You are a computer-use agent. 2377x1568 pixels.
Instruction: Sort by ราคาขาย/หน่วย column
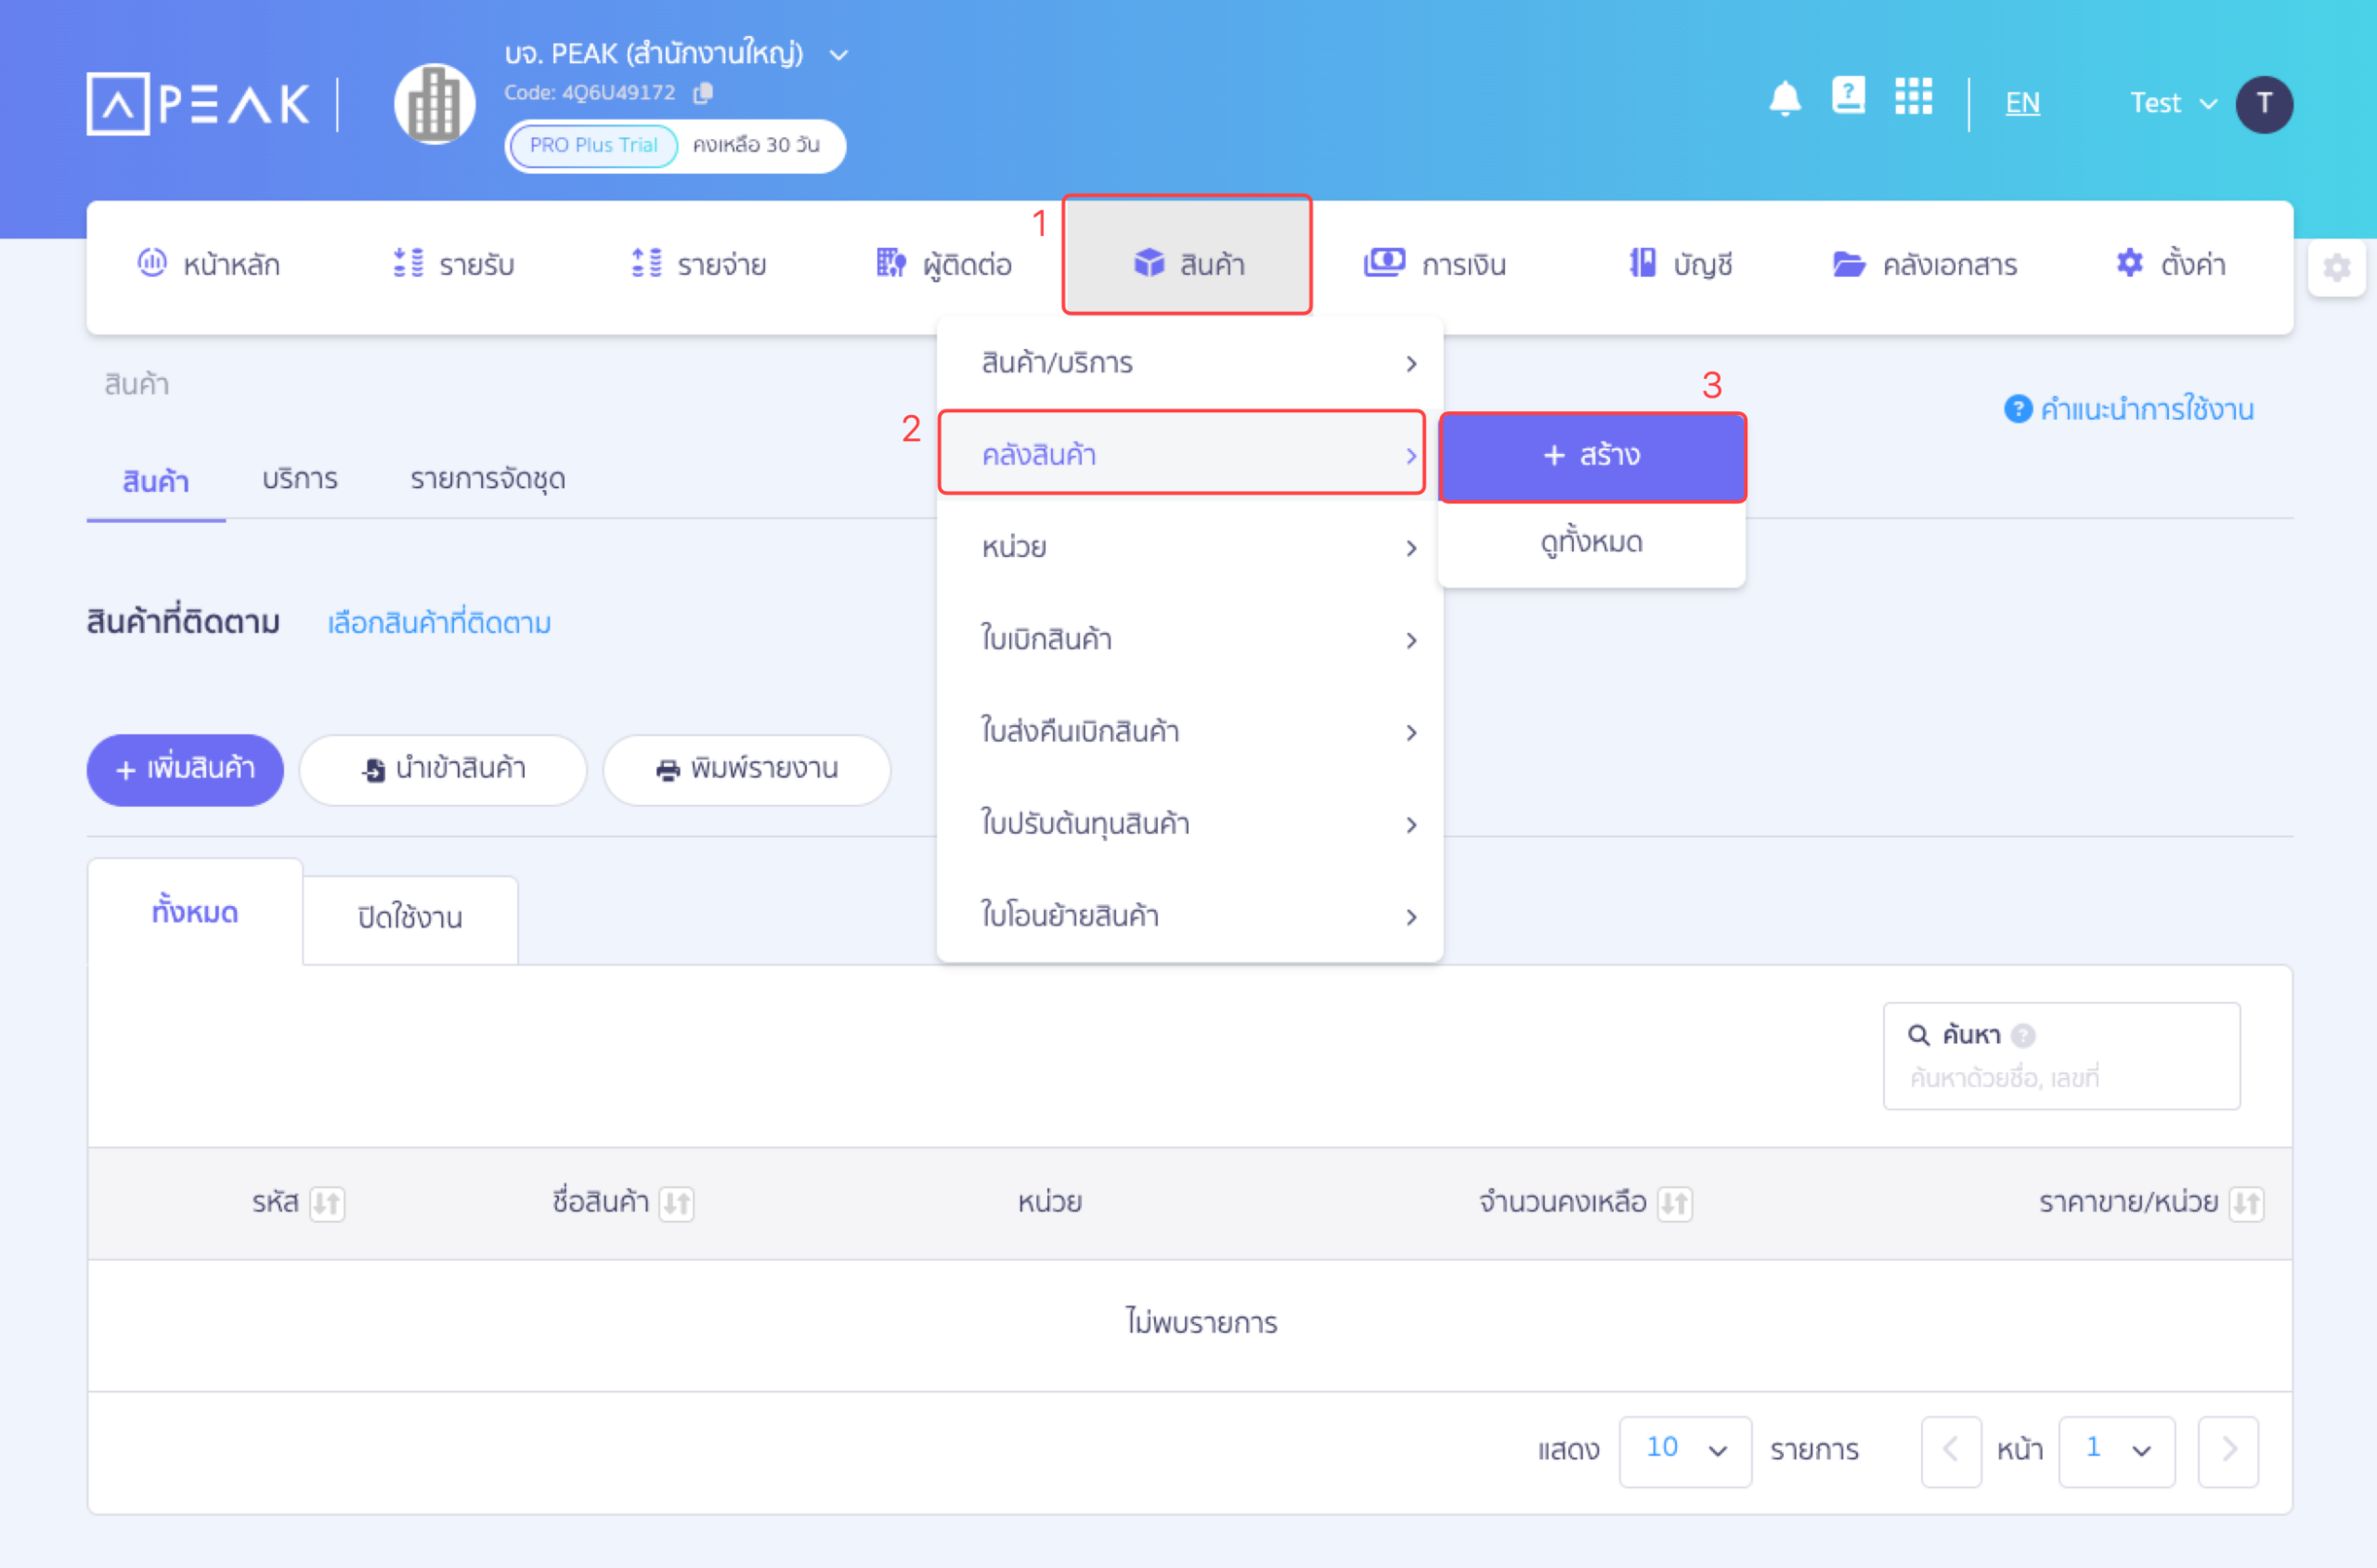[x=2246, y=1203]
